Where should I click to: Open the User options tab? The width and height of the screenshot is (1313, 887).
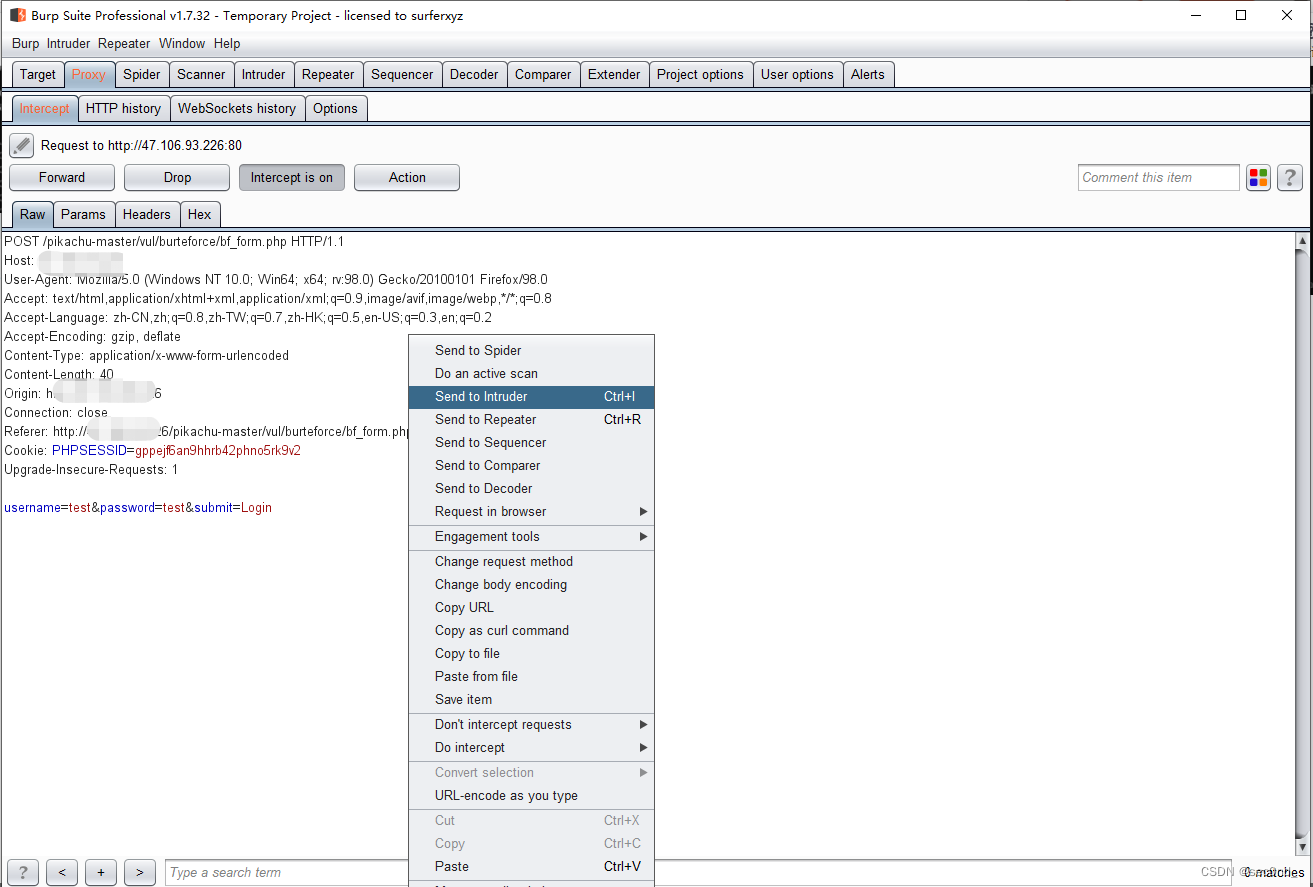pos(797,74)
